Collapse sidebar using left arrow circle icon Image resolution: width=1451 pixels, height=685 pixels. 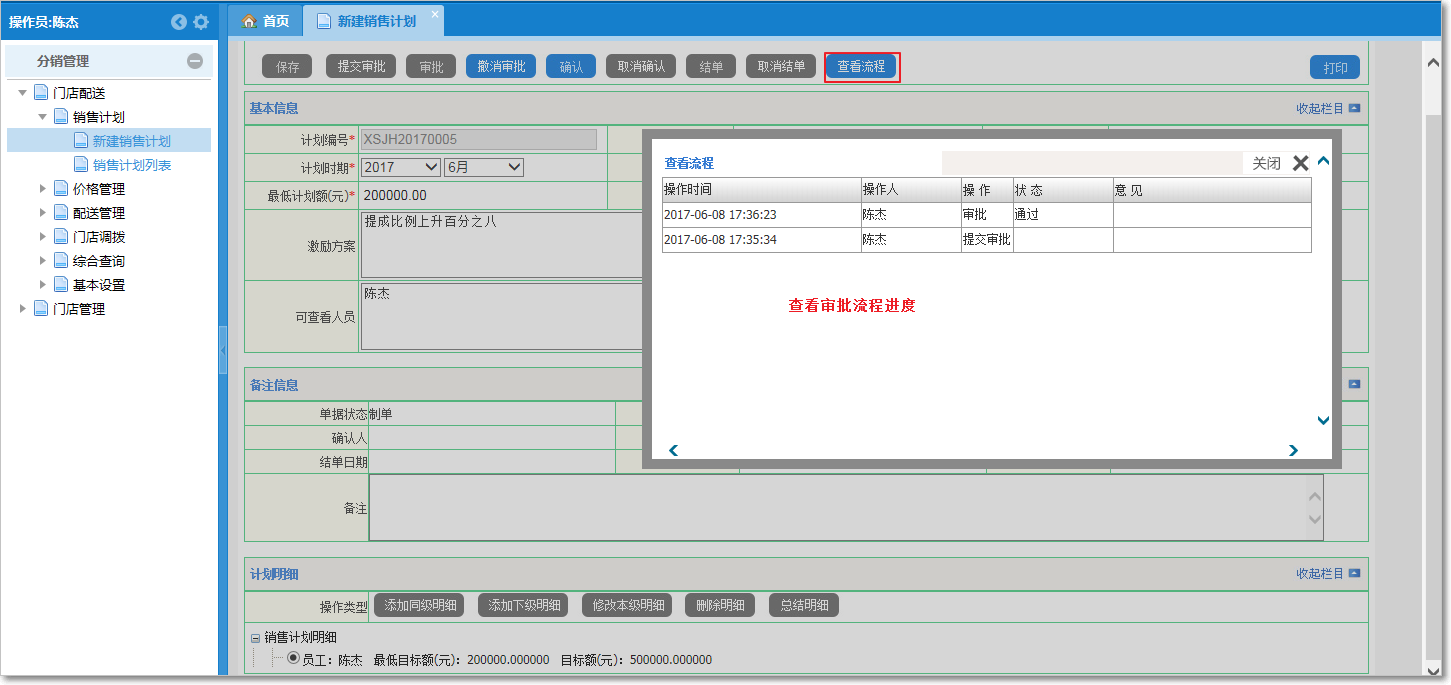(x=179, y=22)
